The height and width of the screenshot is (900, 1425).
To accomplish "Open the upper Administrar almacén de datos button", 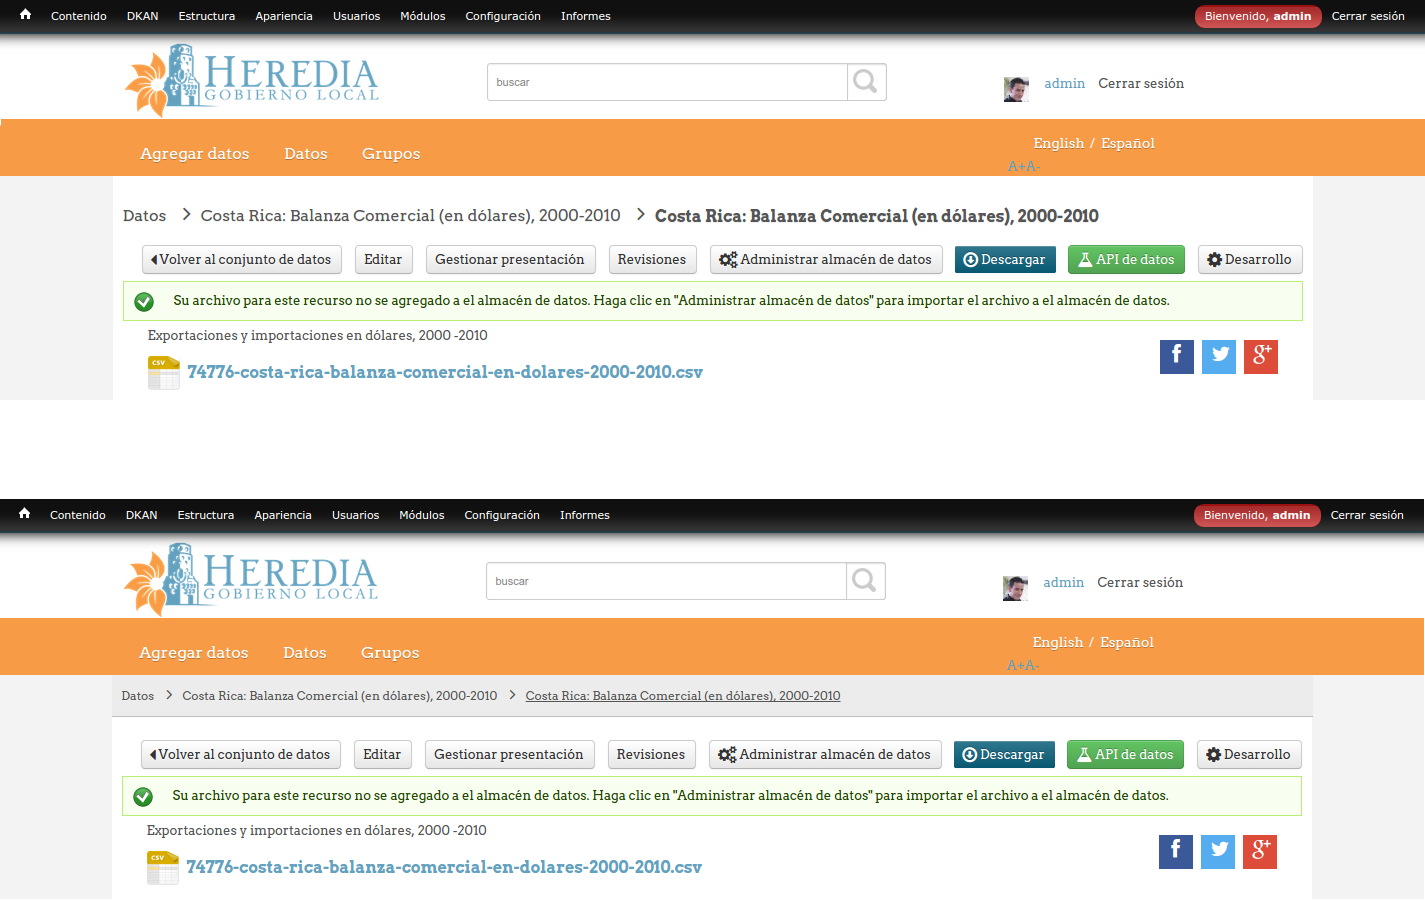I will 826,259.
